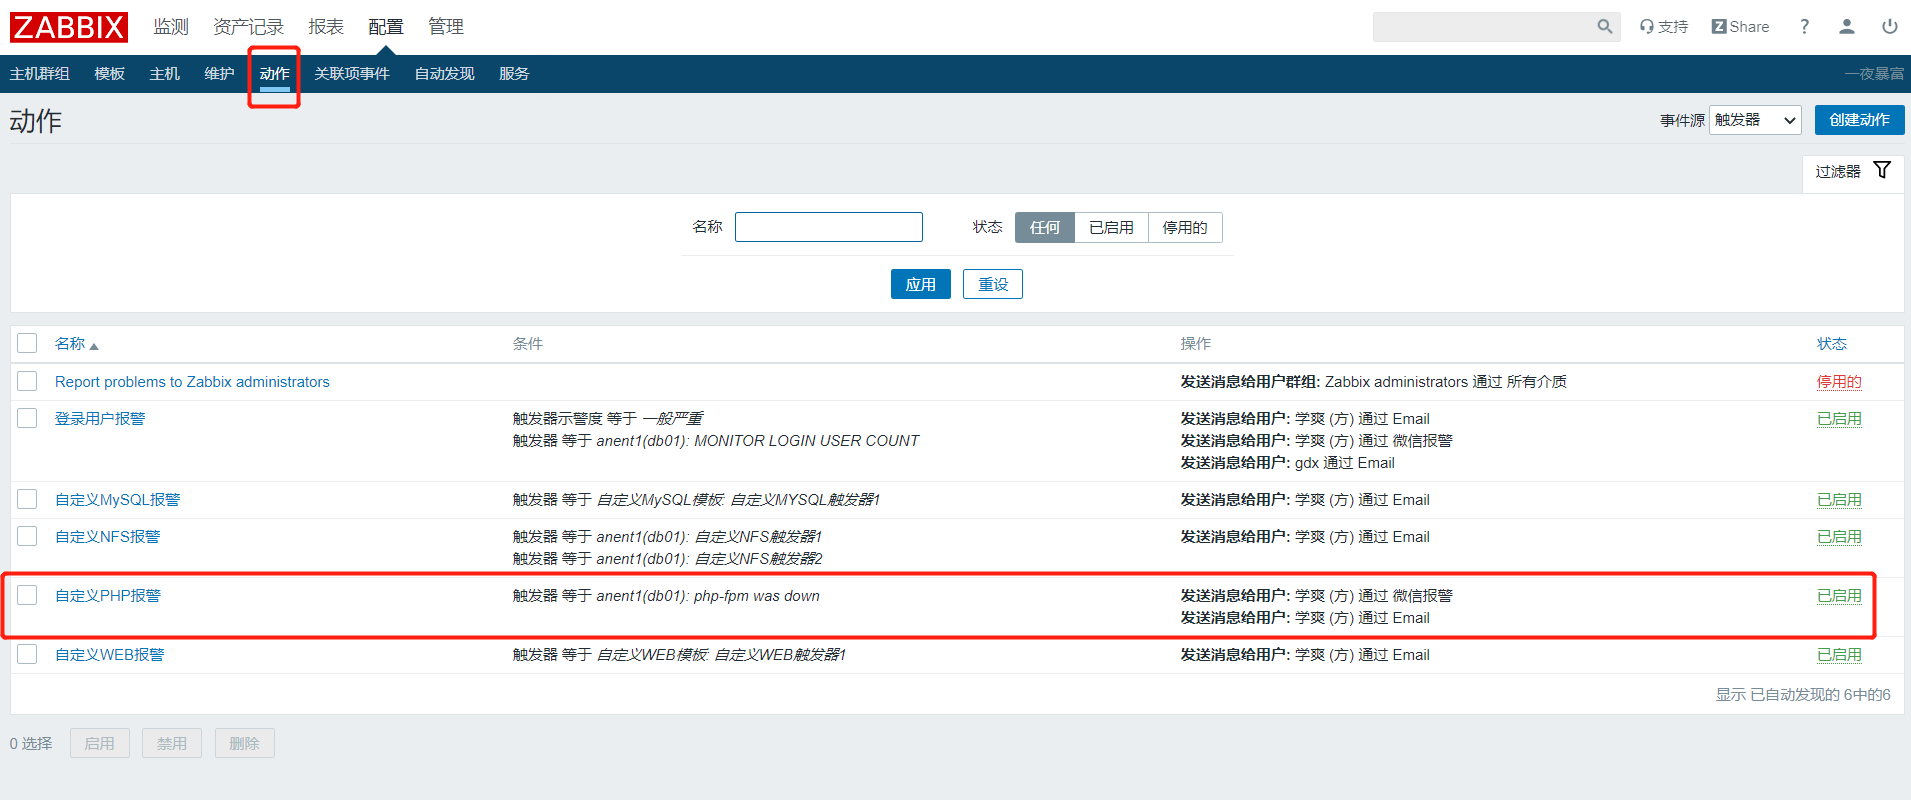This screenshot has width=1911, height=800.
Task: Open Report problems to Zabbix administrators action
Action: coord(192,382)
